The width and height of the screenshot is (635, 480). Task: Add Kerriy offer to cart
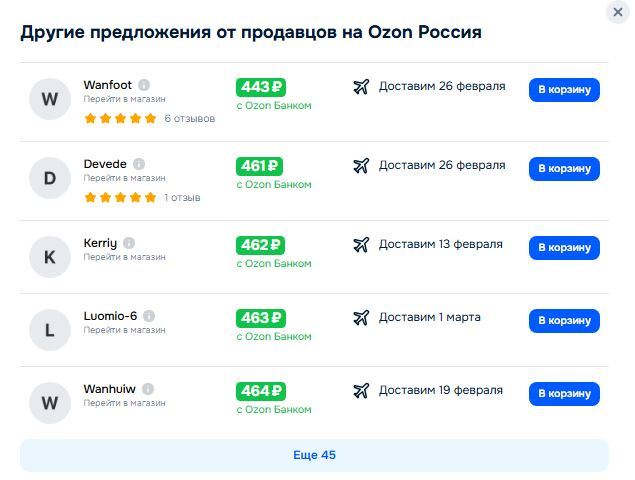click(x=564, y=248)
